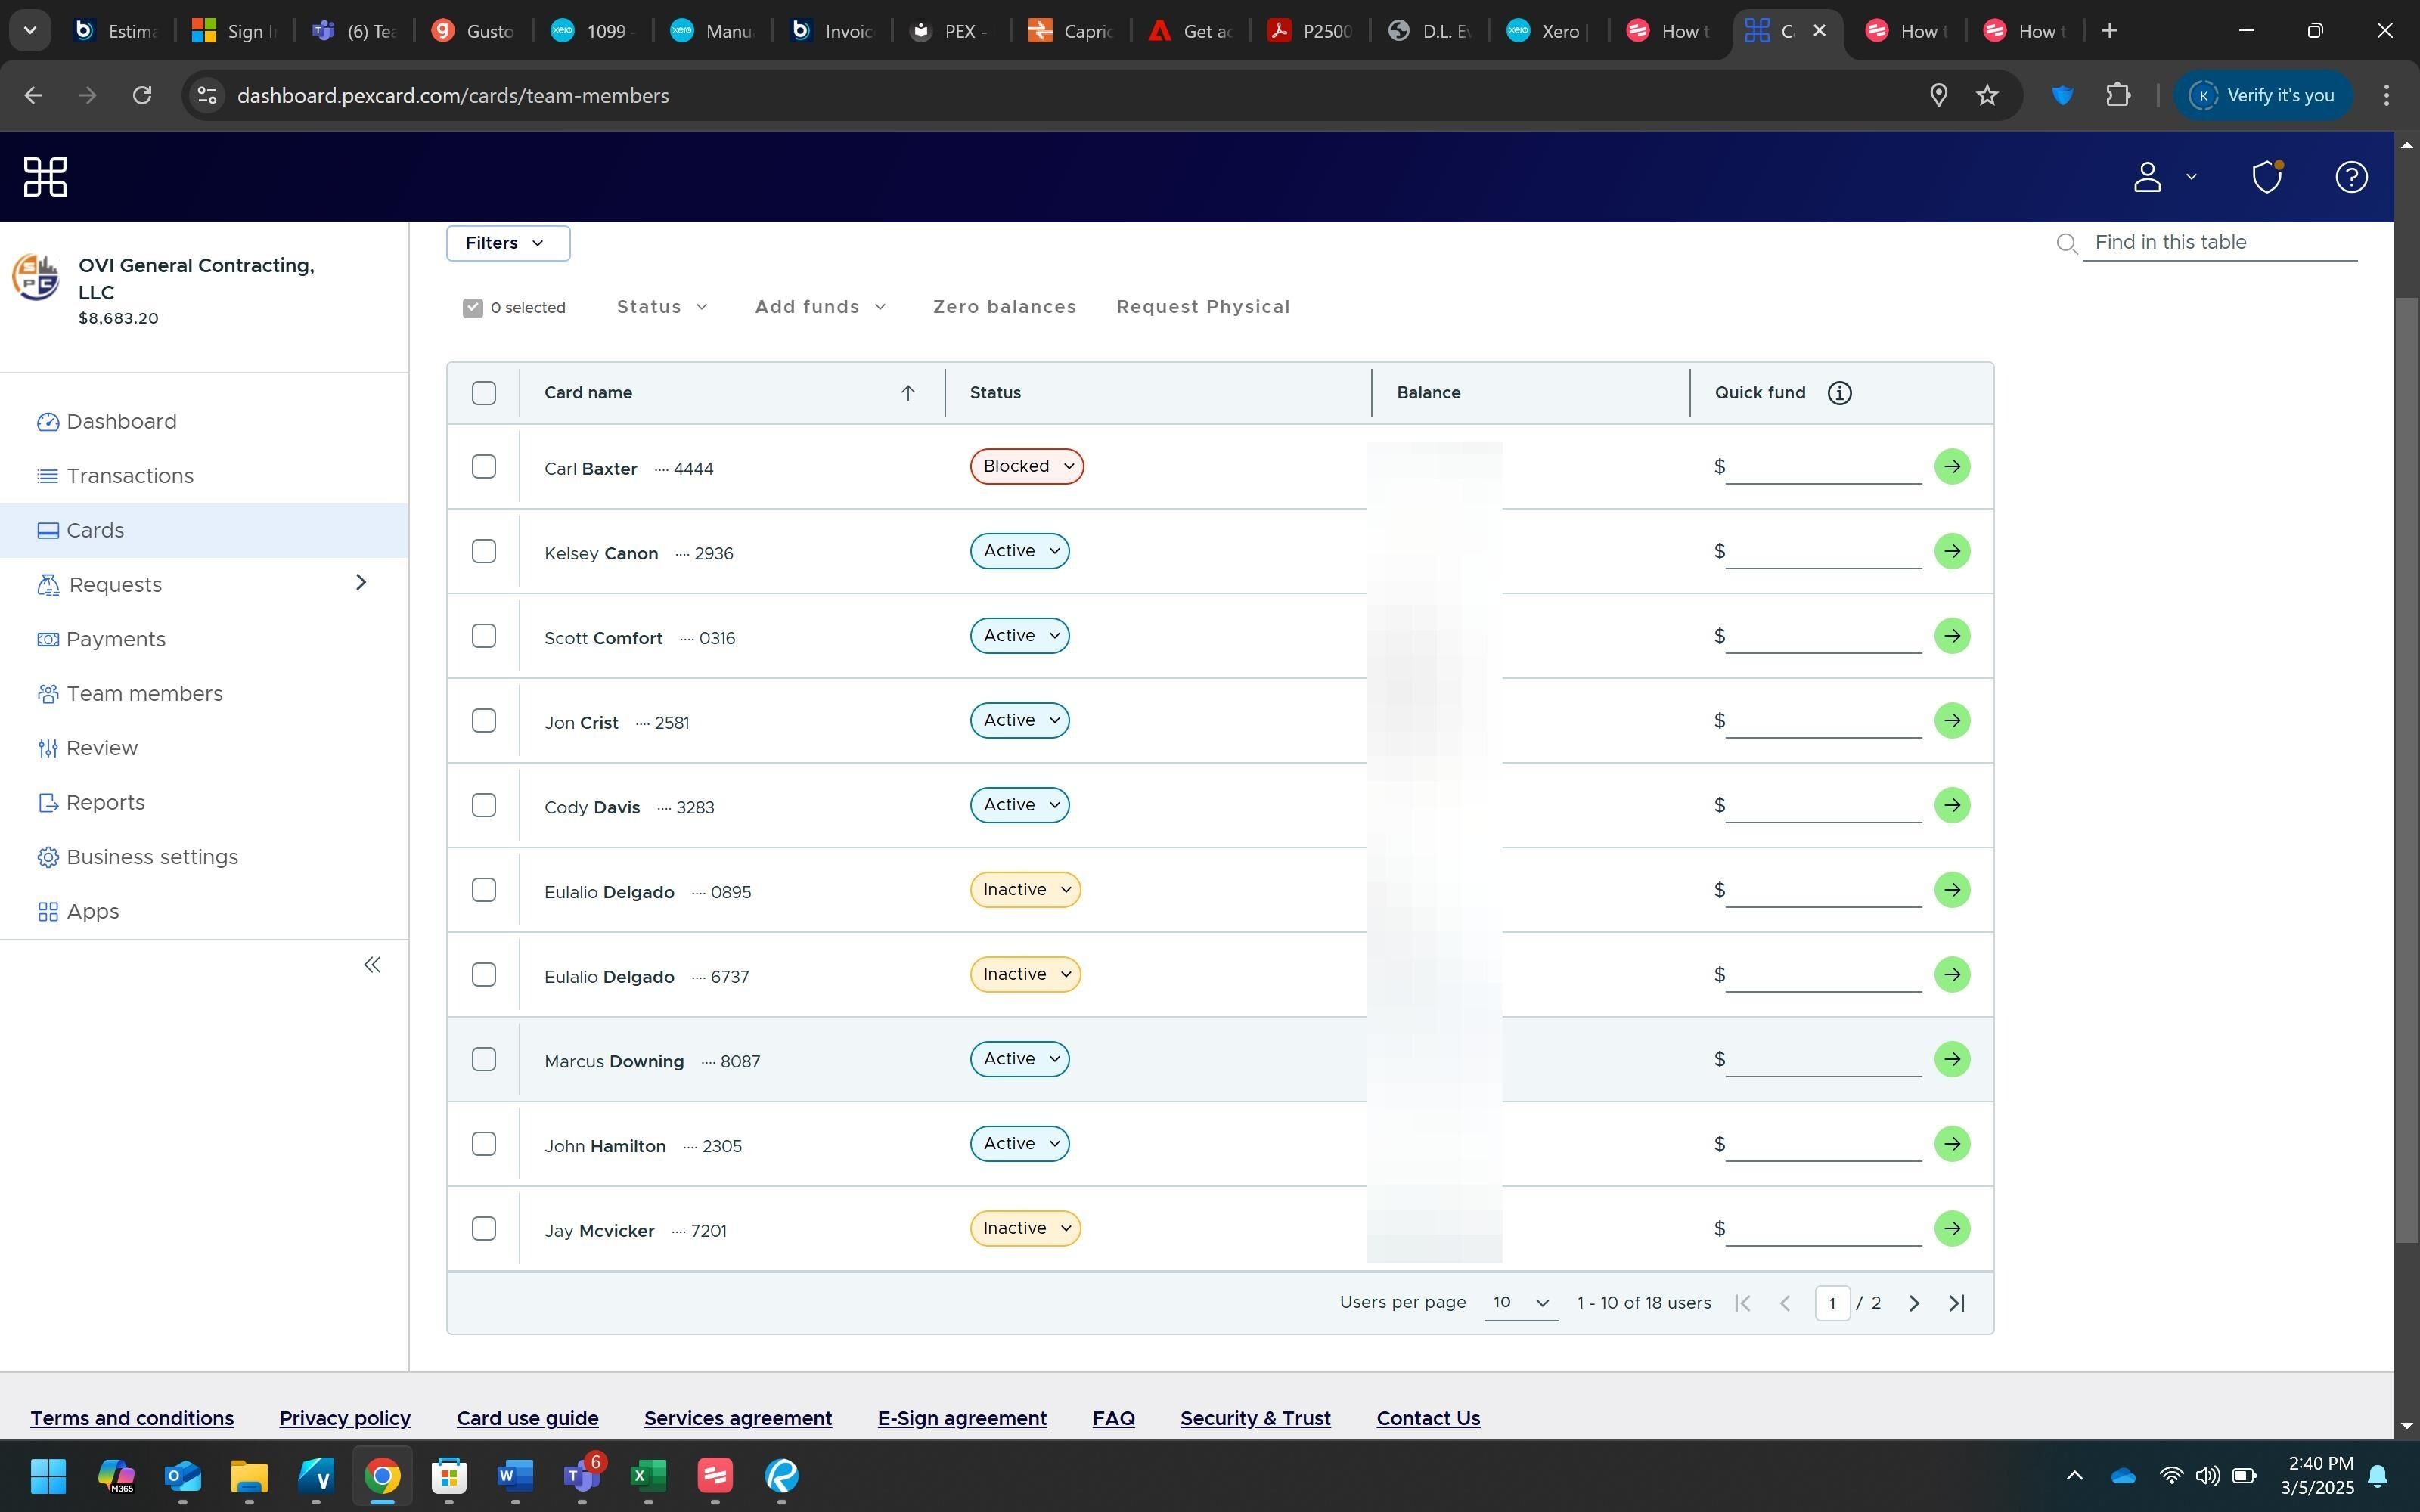Go to last page of users
2420x1512 pixels.
click(1957, 1303)
